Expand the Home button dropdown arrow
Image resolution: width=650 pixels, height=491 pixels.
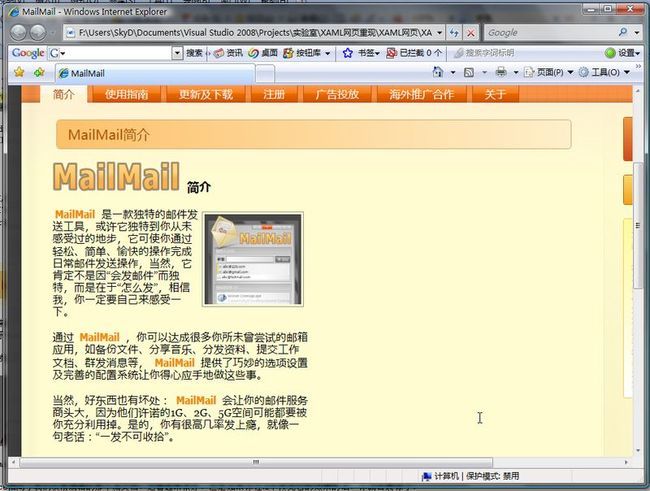click(453, 73)
